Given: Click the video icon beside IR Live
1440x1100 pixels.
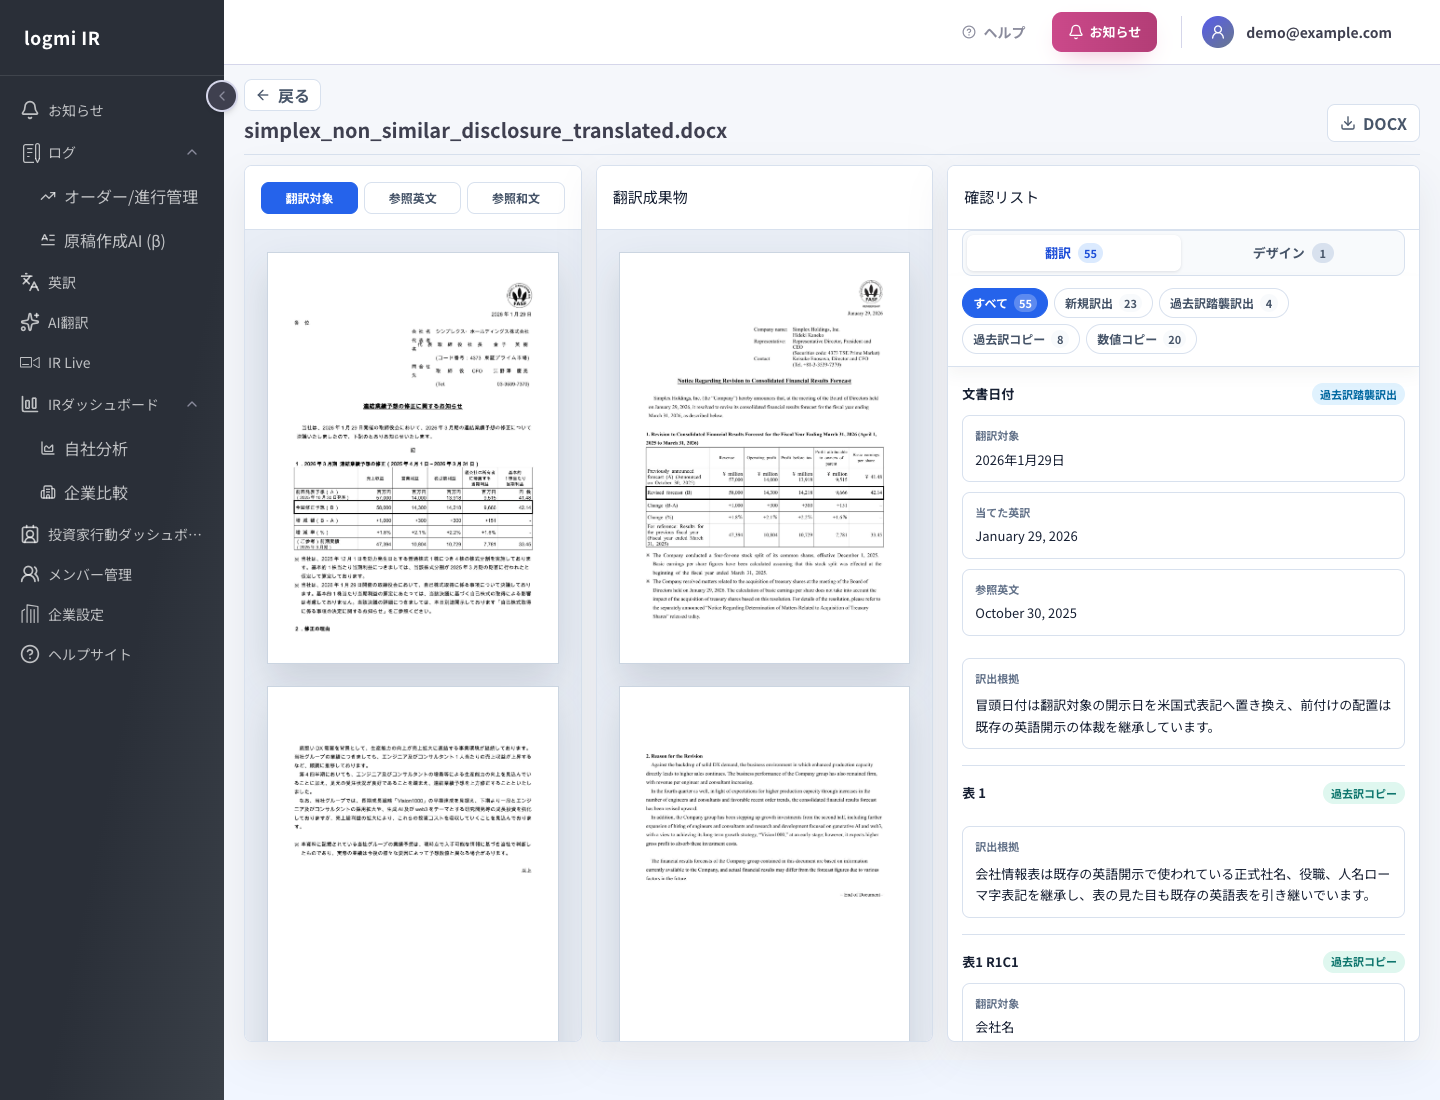Looking at the screenshot, I should 30,363.
